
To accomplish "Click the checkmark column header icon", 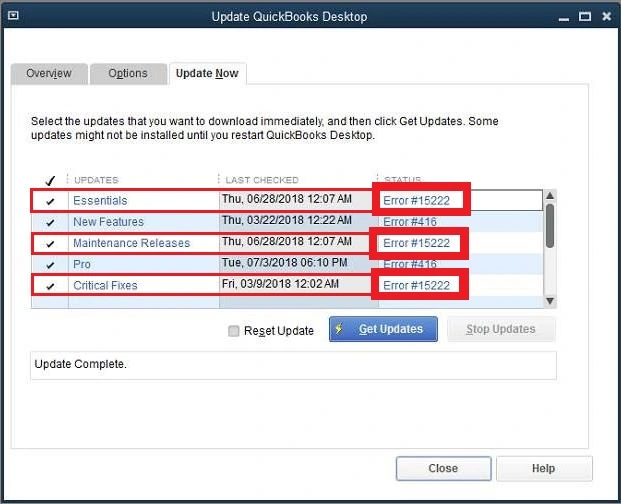I will [50, 180].
